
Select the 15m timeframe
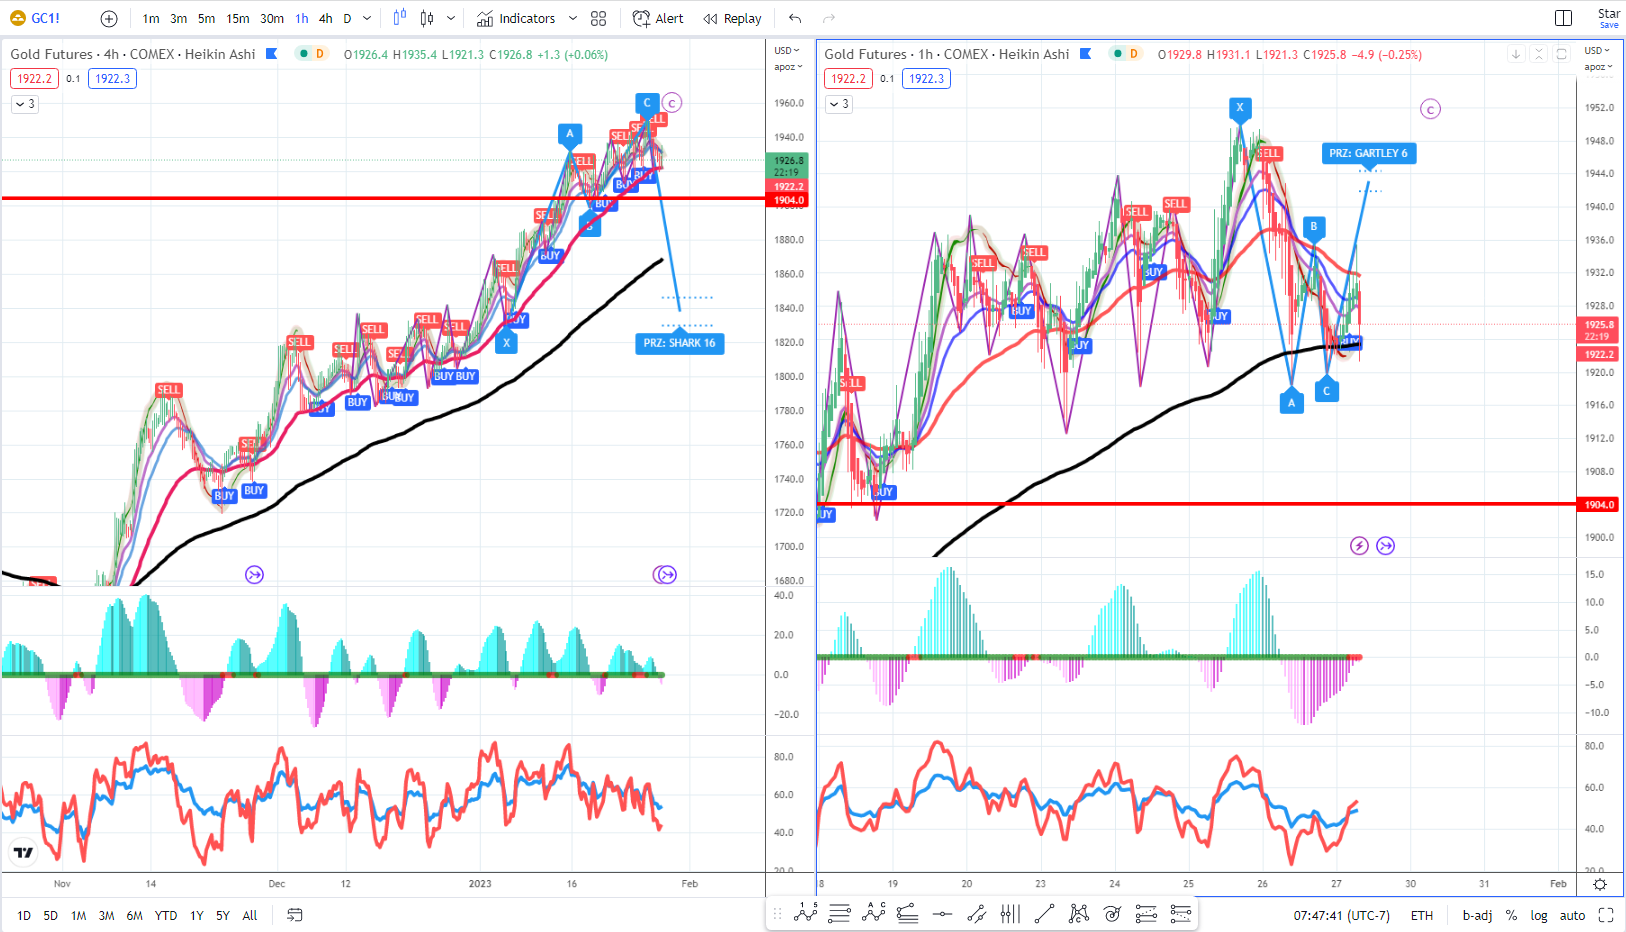pyautogui.click(x=238, y=18)
